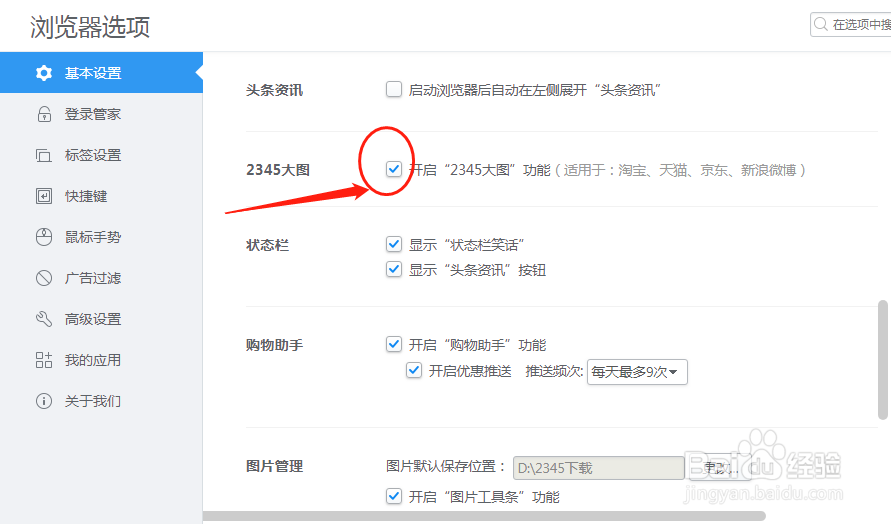Click the 在选项中搜索 search field
This screenshot has width=891, height=524.
pyautogui.click(x=852, y=24)
